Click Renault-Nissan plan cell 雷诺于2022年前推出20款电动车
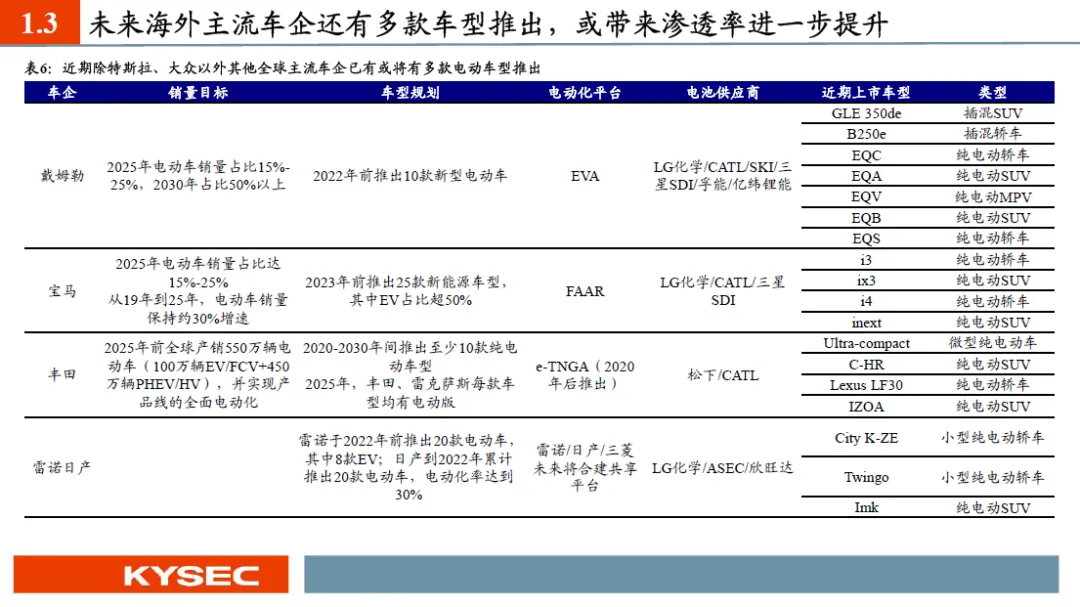This screenshot has height=607, width=1080. (x=409, y=467)
